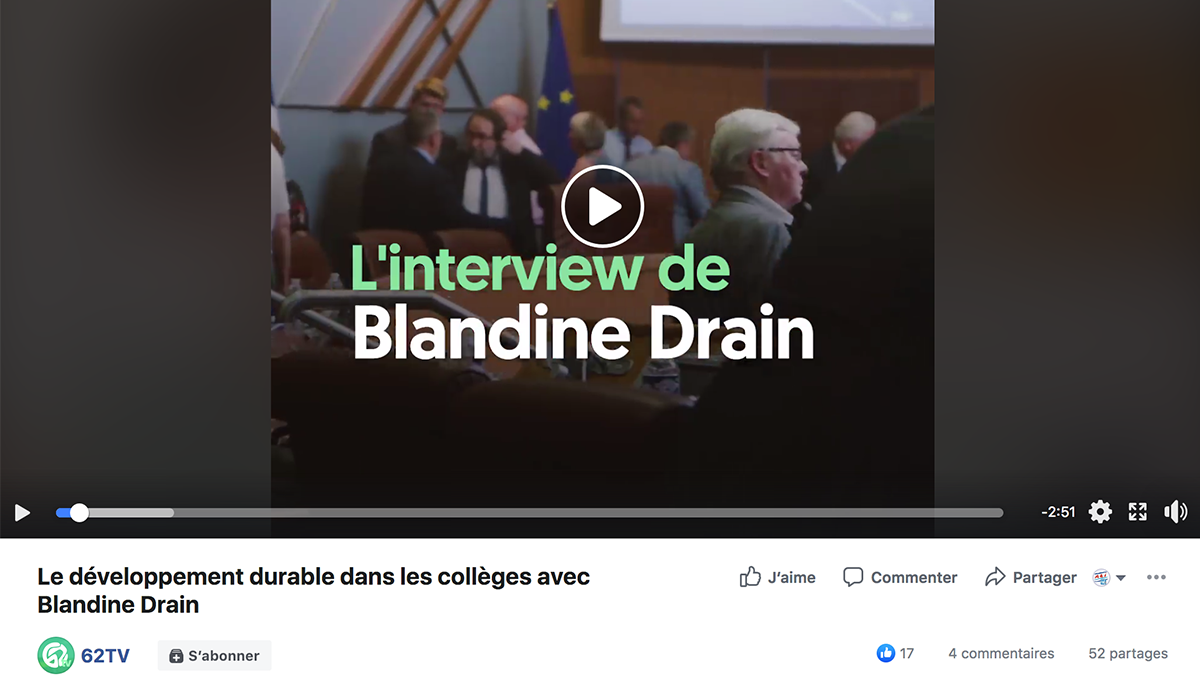Open video settings gear icon

1100,512
